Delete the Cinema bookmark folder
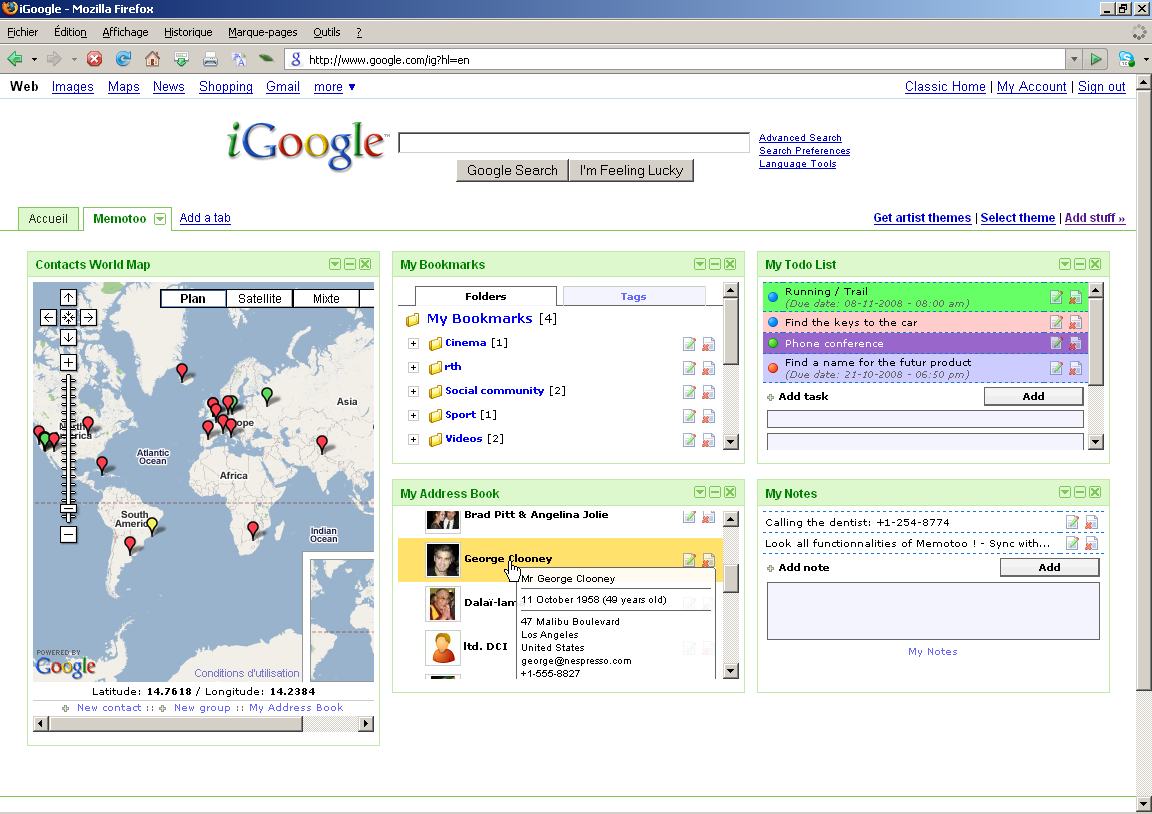 pos(708,344)
